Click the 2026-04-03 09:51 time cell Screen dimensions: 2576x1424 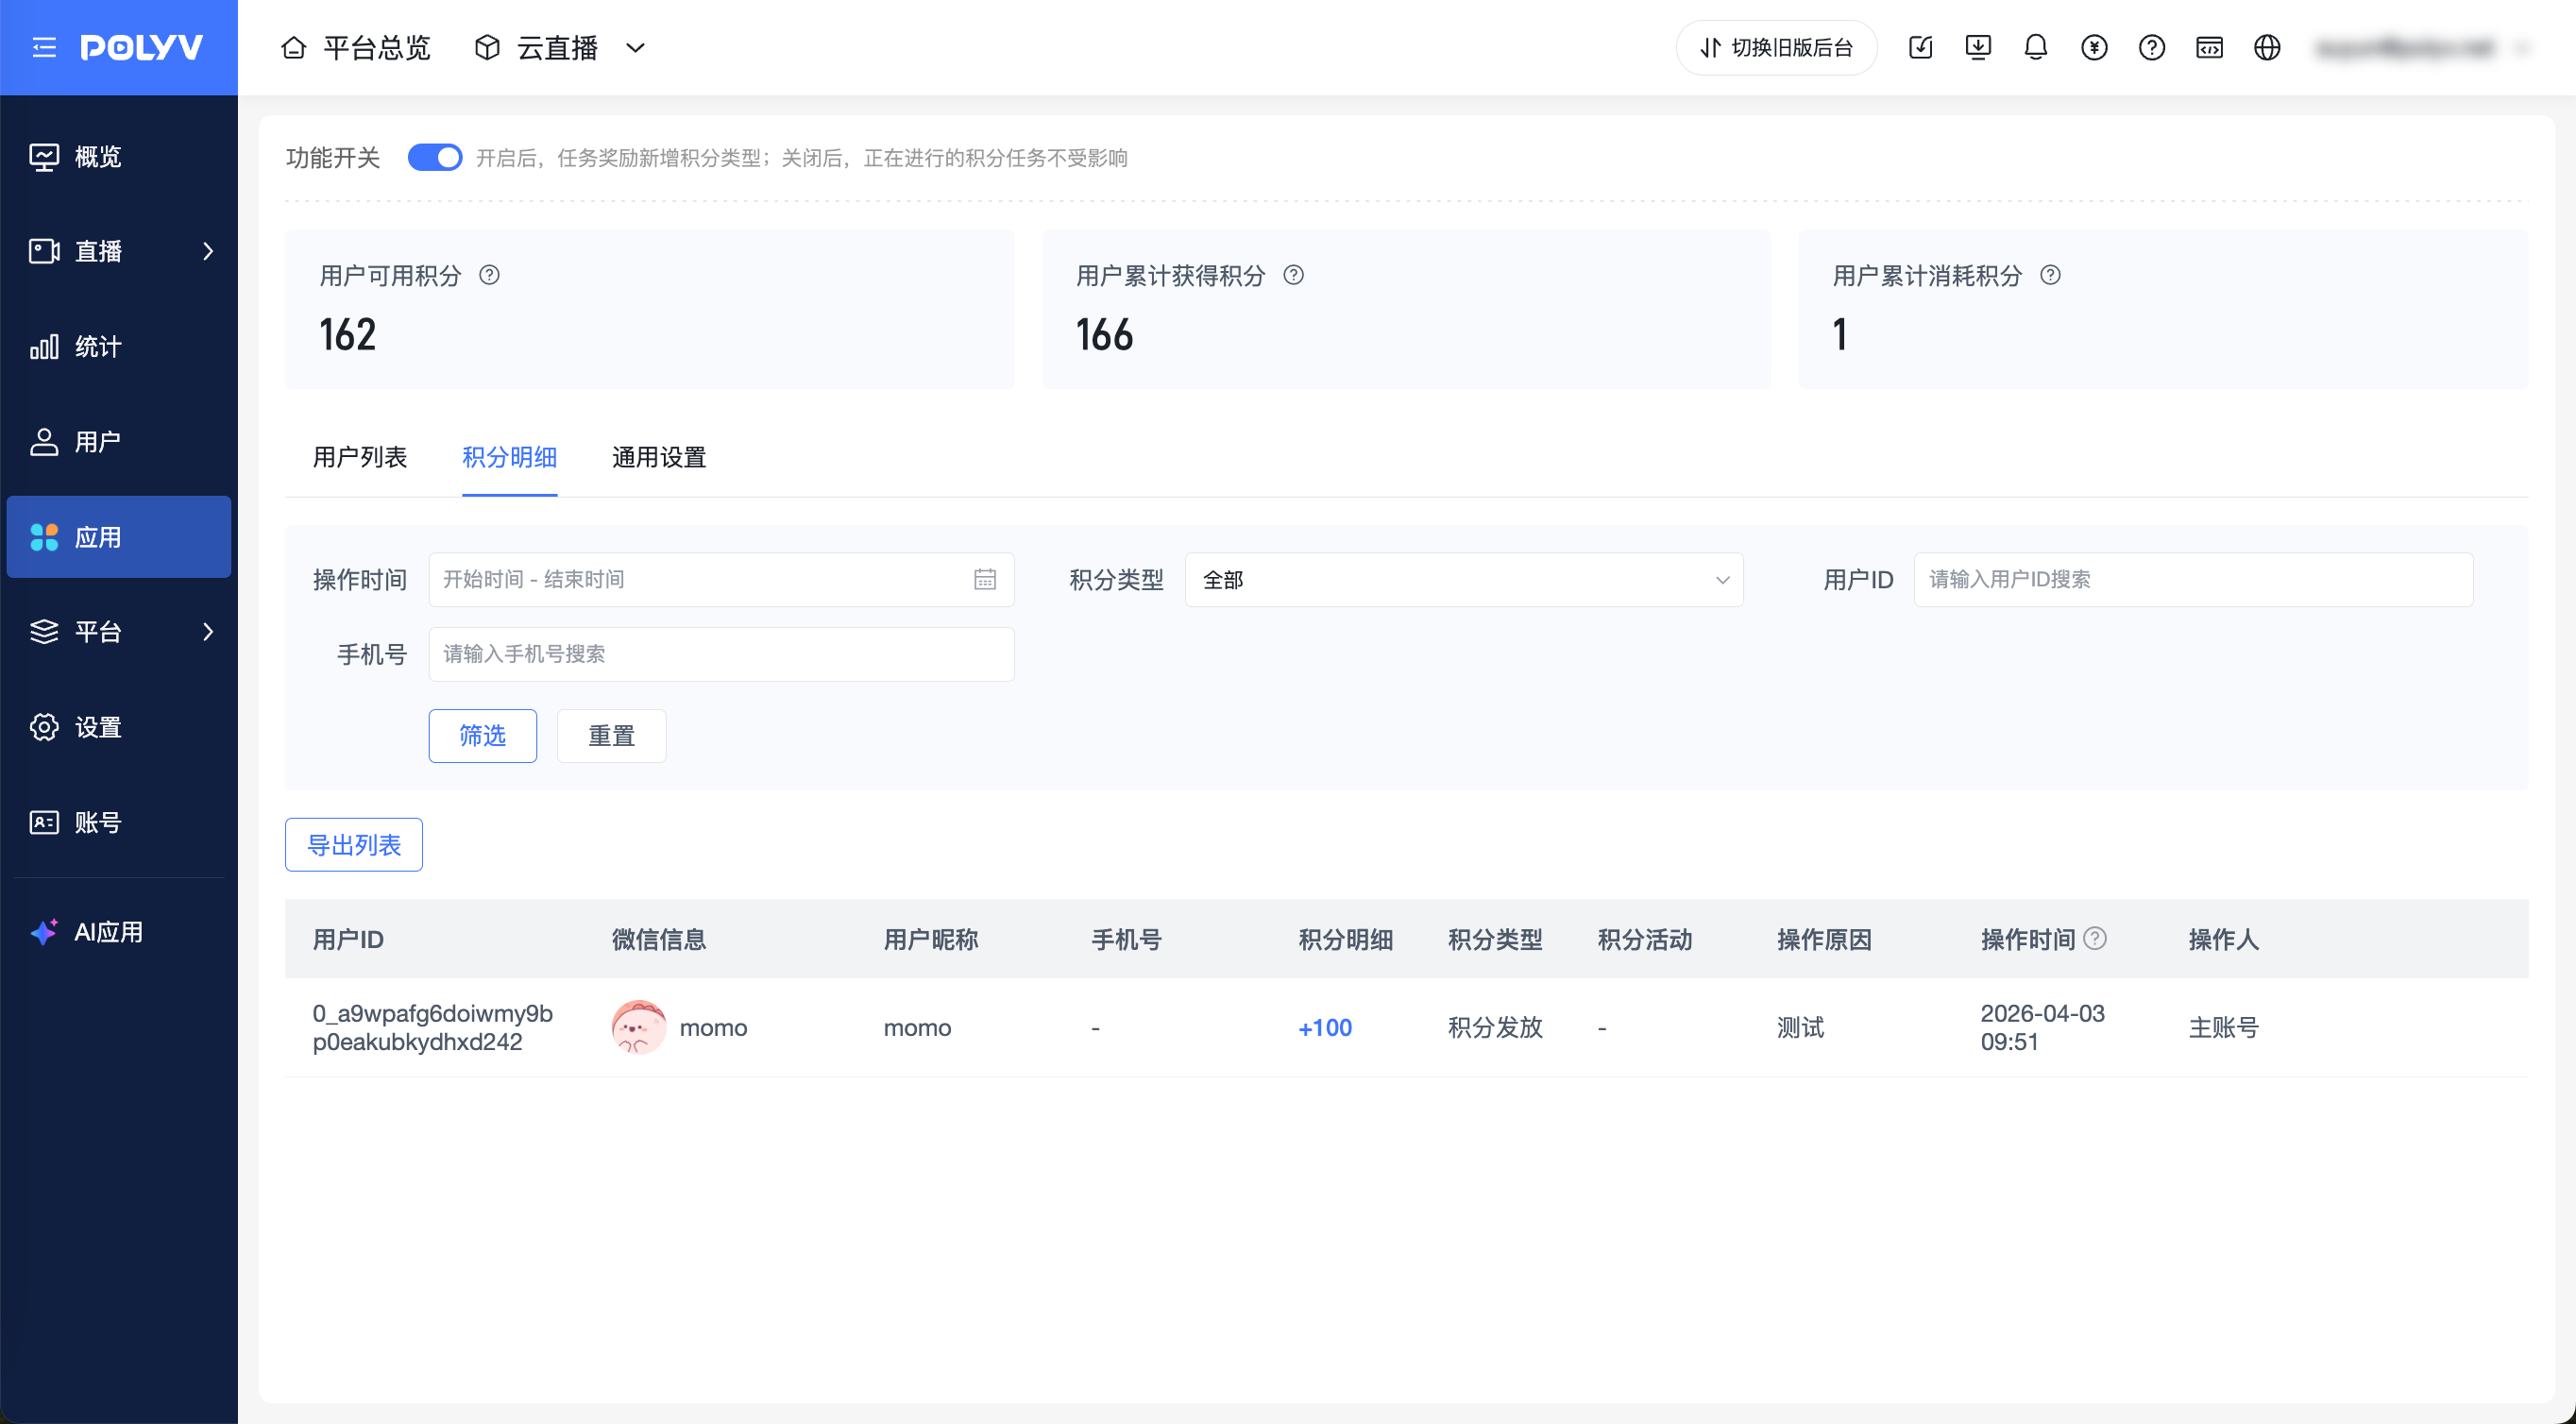[x=2042, y=1027]
